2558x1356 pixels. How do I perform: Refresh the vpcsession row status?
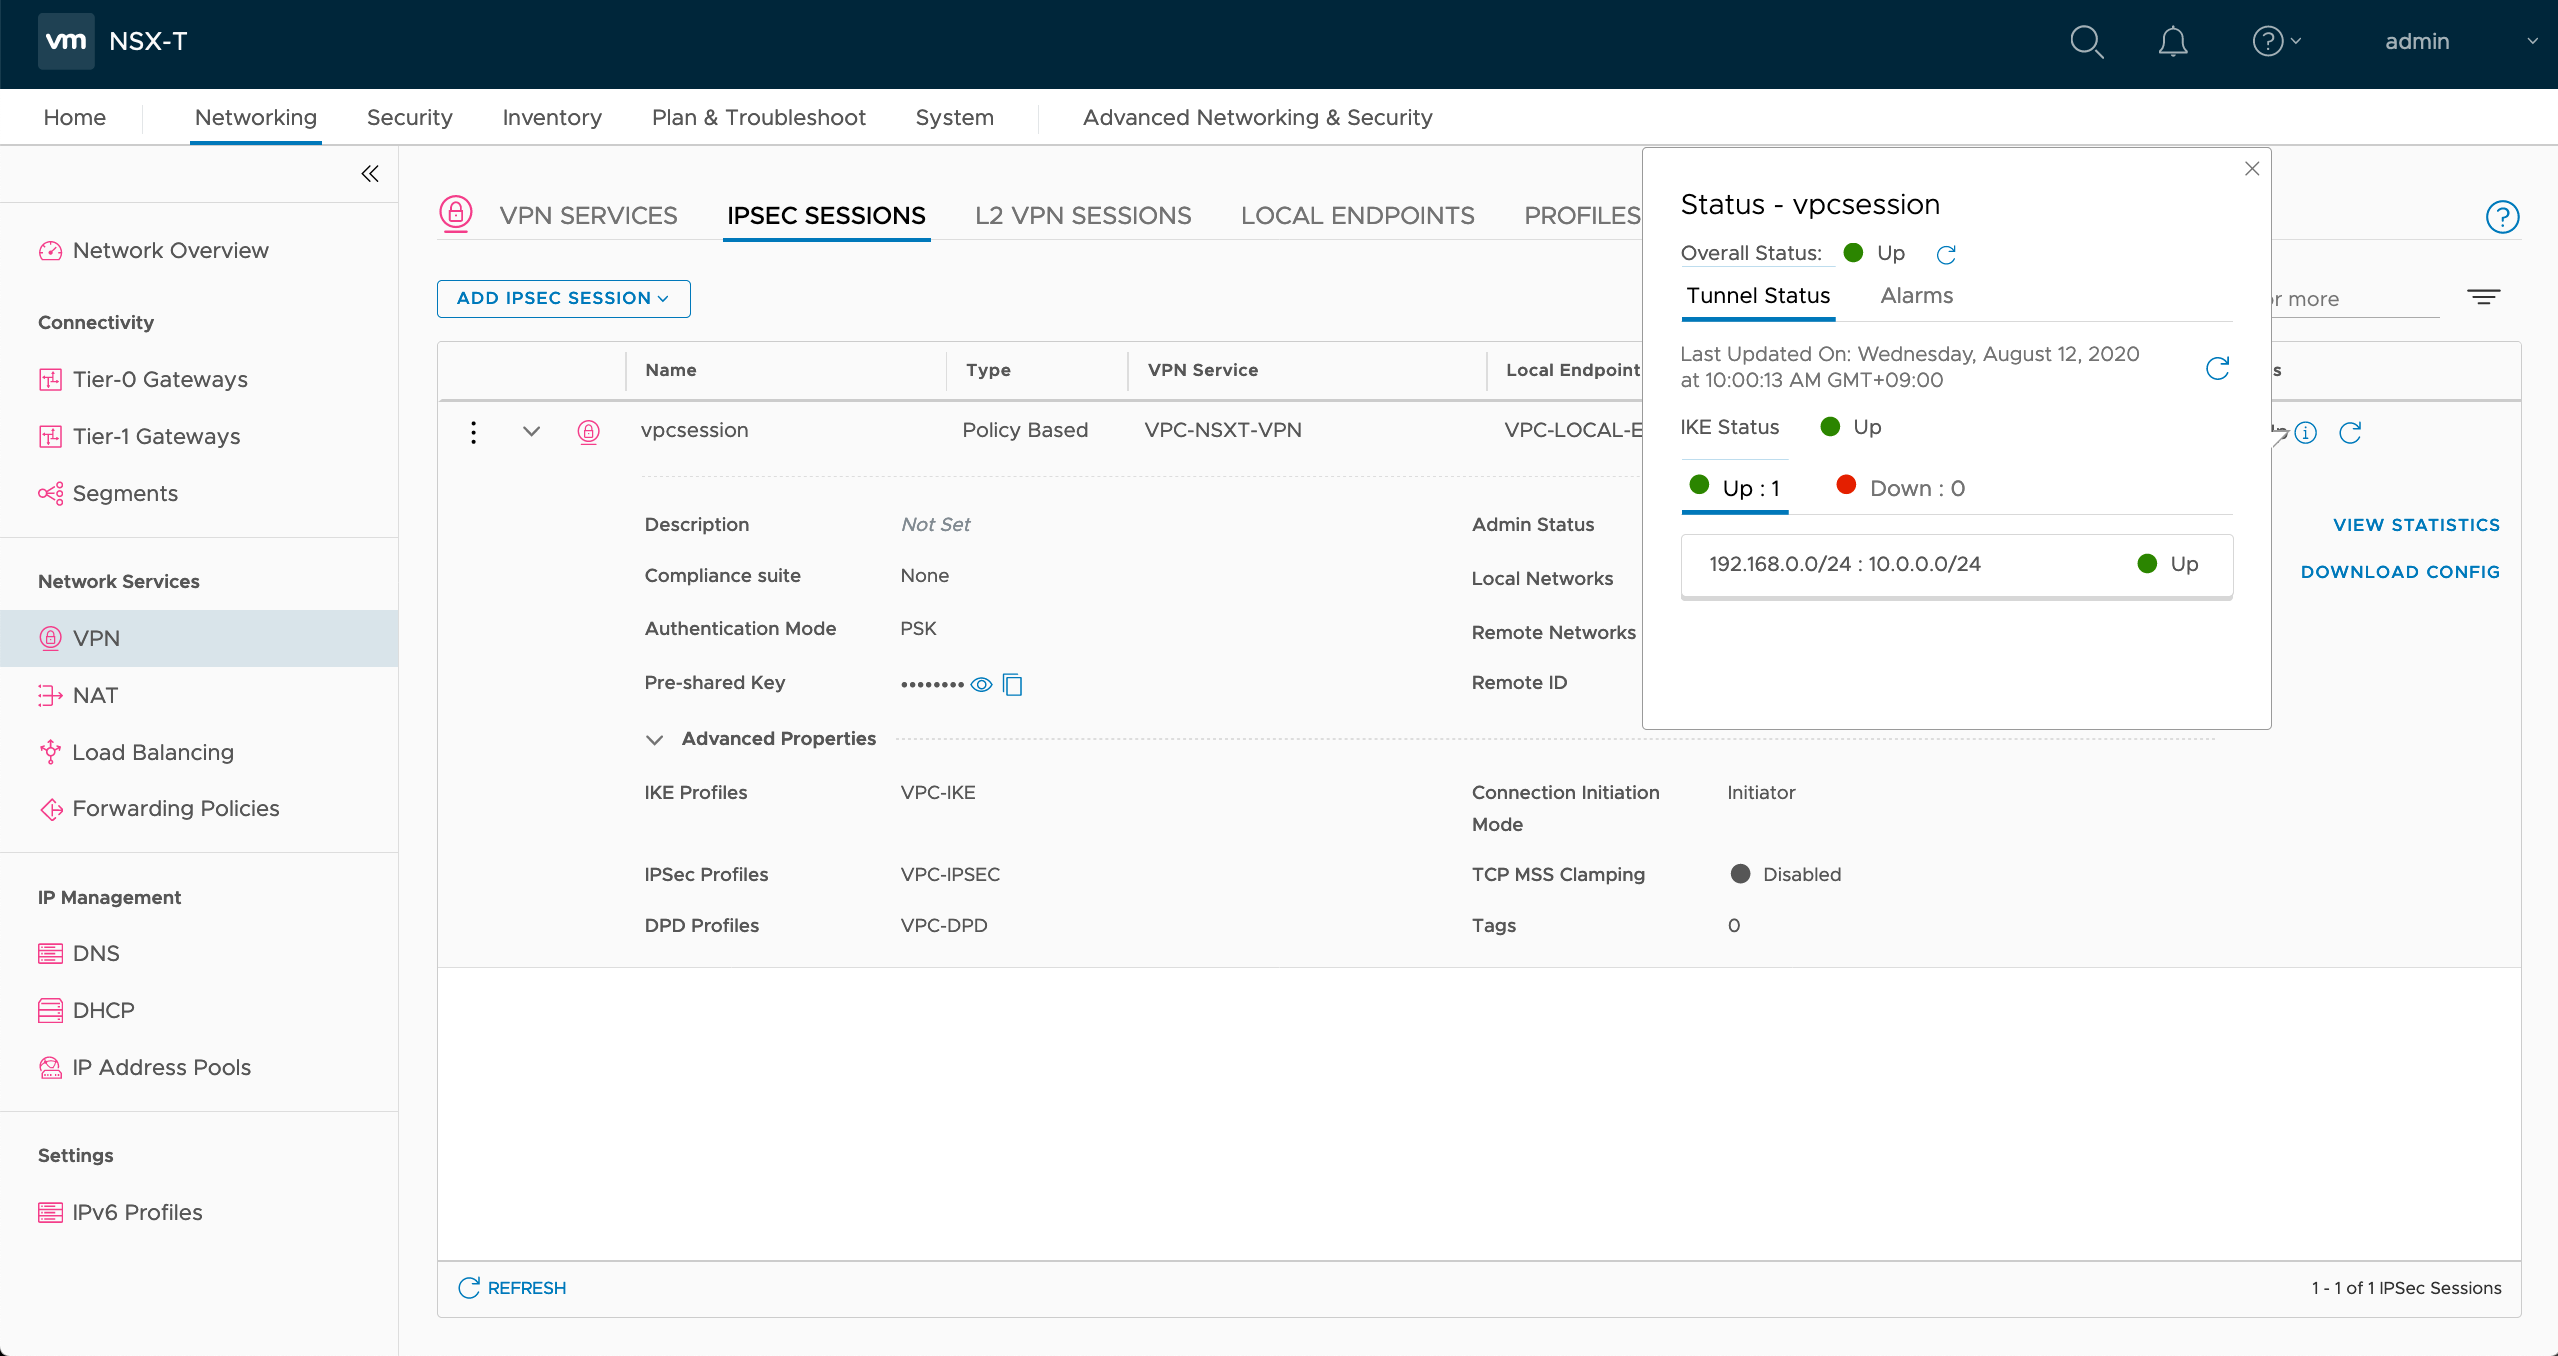coord(2350,432)
